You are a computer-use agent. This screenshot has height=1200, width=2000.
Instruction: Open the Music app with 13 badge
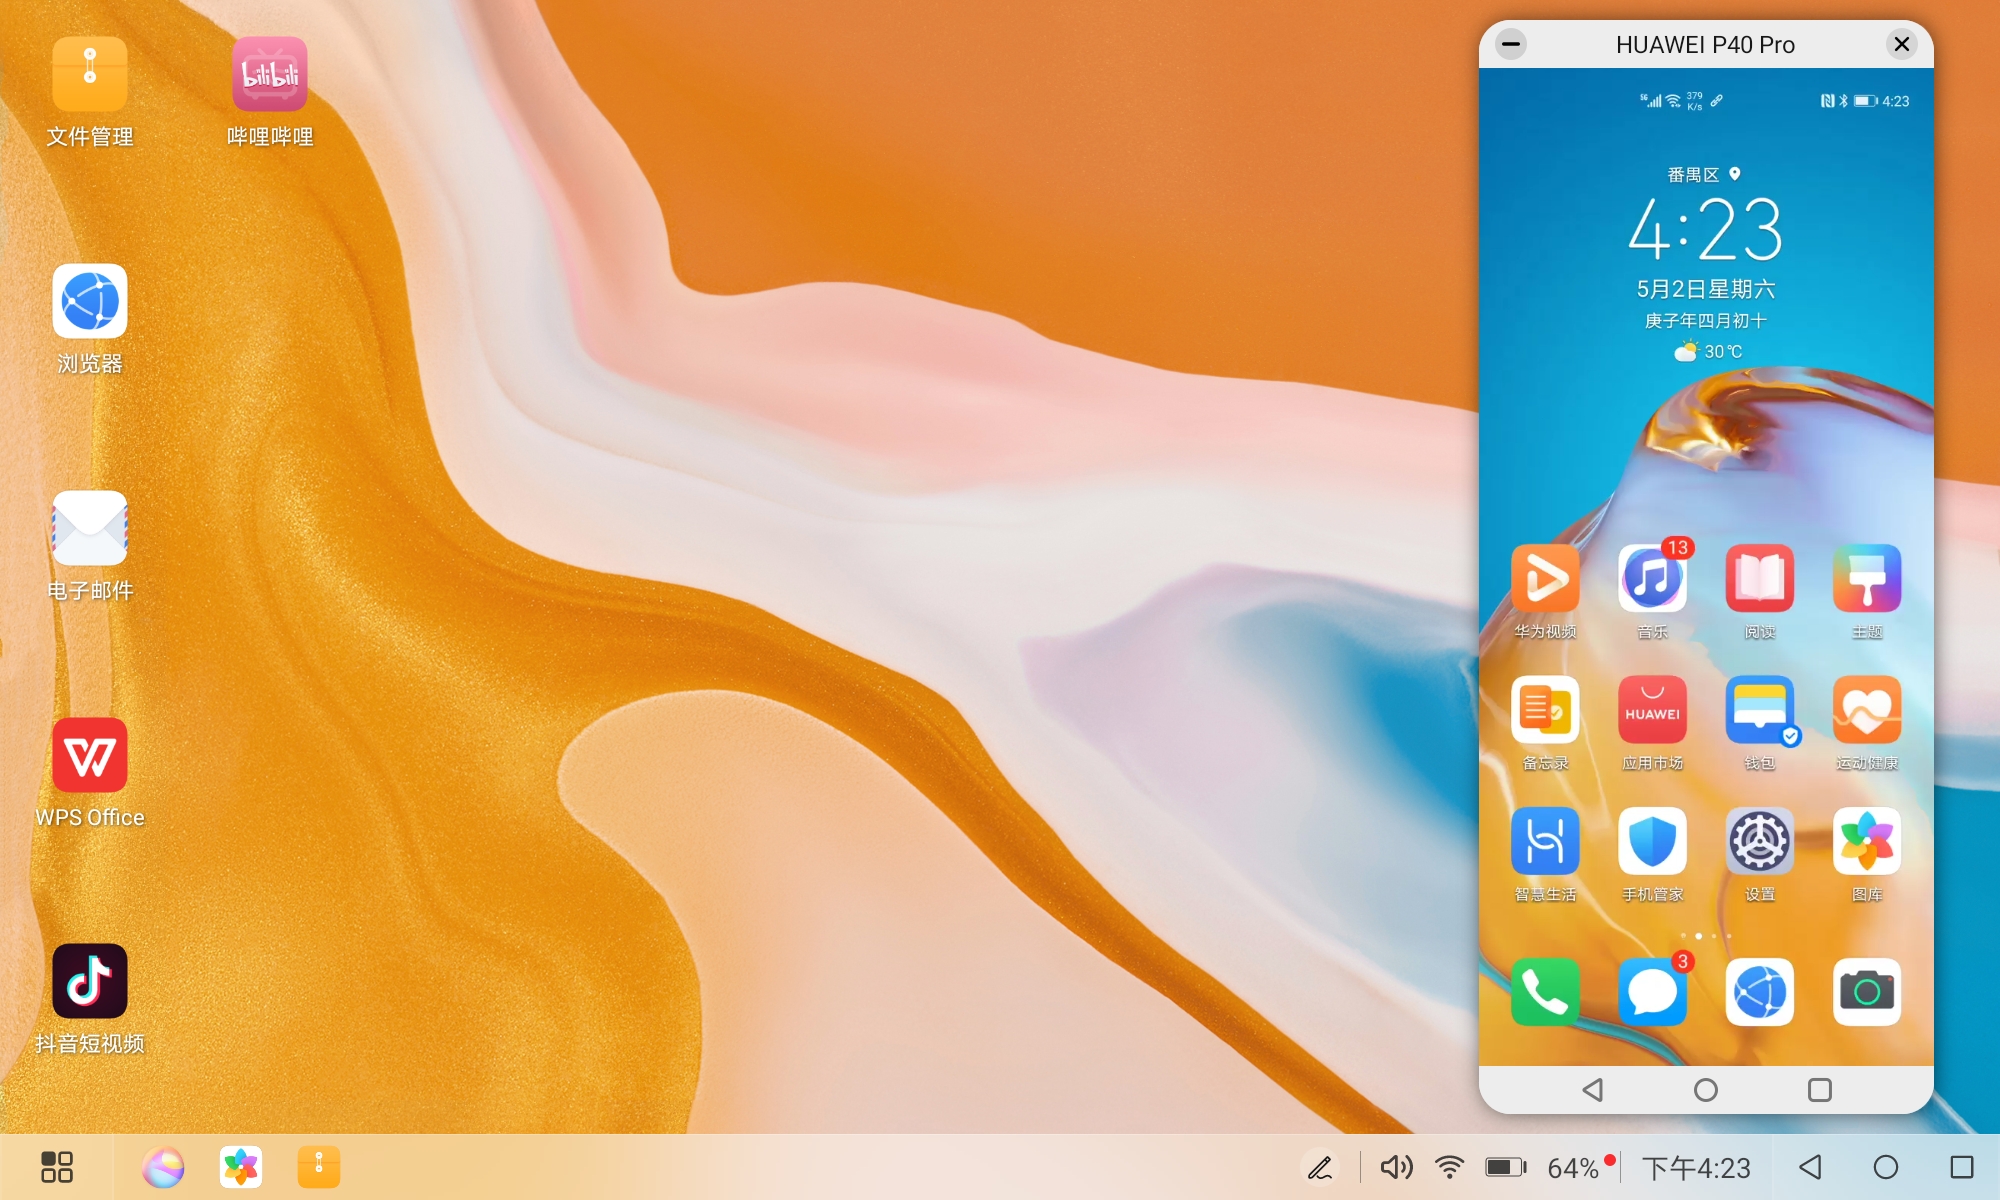click(x=1652, y=579)
